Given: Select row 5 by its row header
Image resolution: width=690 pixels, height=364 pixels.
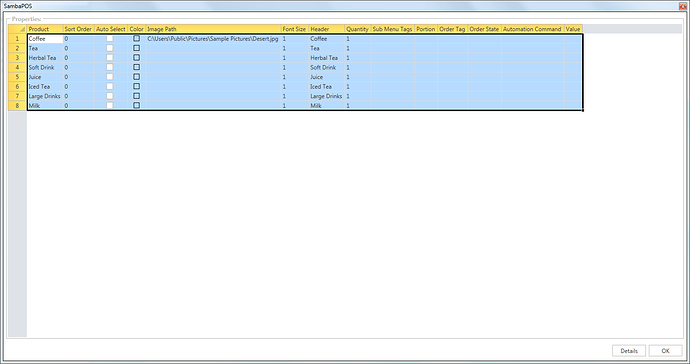Looking at the screenshot, I should [x=18, y=77].
